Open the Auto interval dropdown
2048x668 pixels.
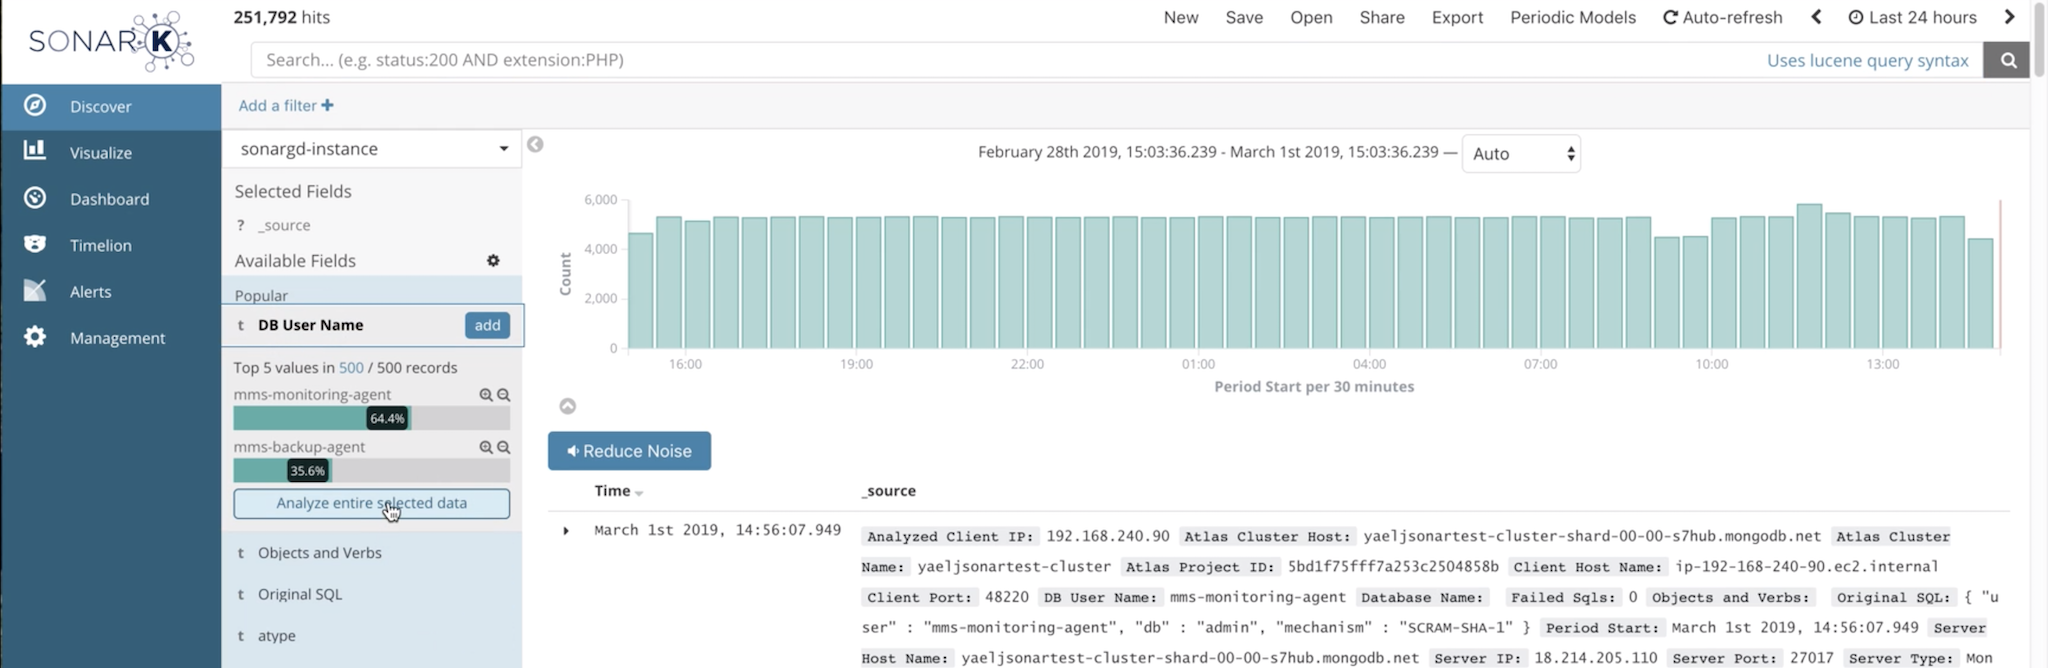[1521, 154]
